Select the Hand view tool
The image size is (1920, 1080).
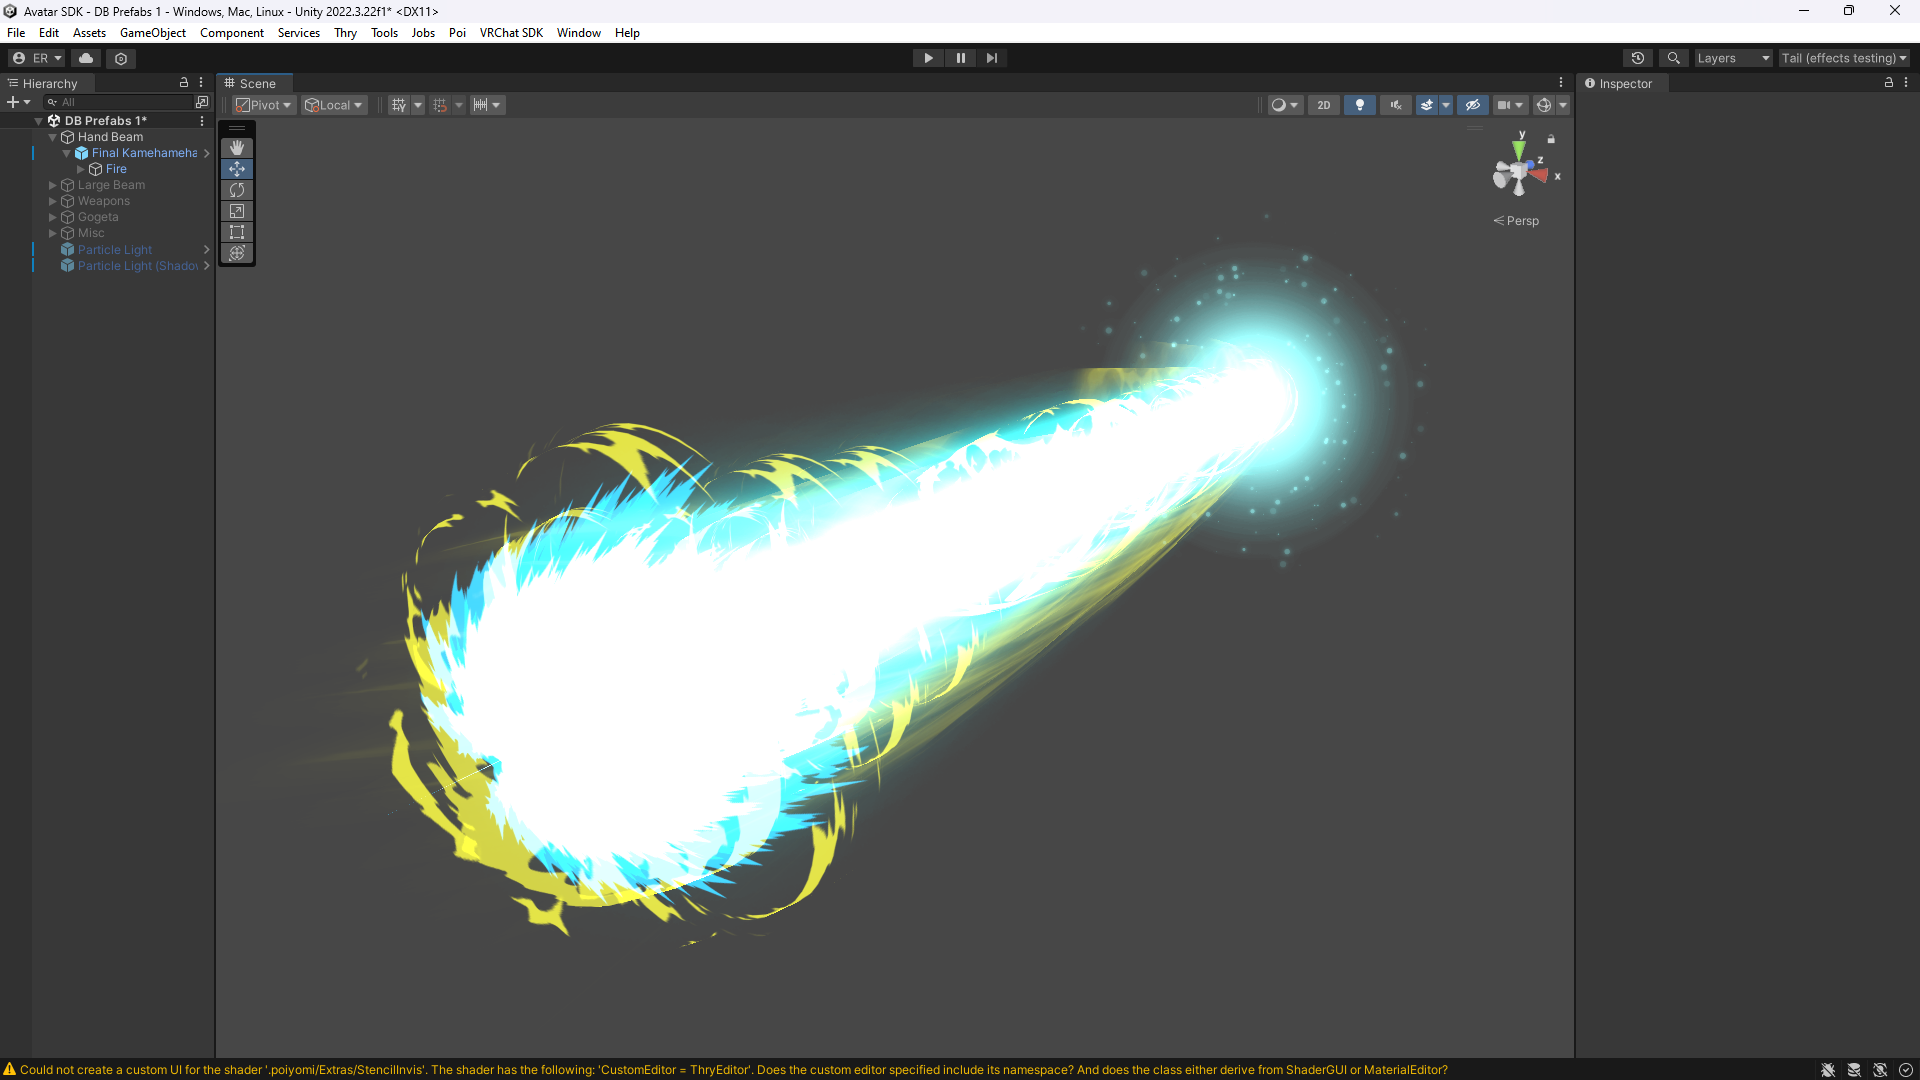tap(237, 148)
